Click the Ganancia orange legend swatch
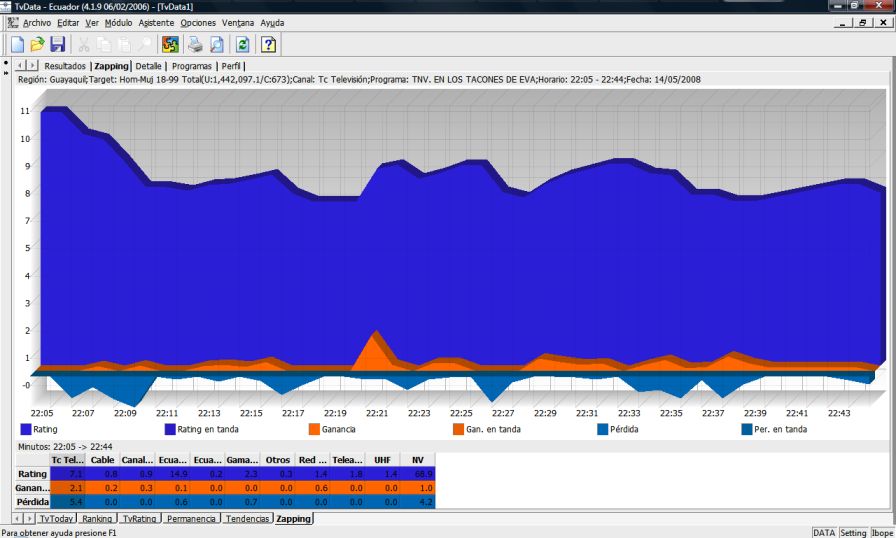Viewport: 896px width, 538px height. click(314, 429)
